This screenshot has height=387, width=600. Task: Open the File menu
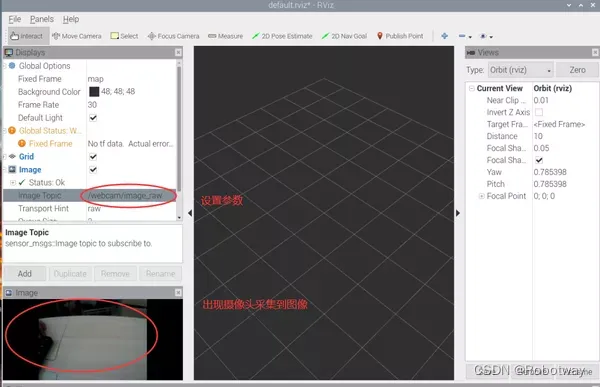tap(15, 19)
